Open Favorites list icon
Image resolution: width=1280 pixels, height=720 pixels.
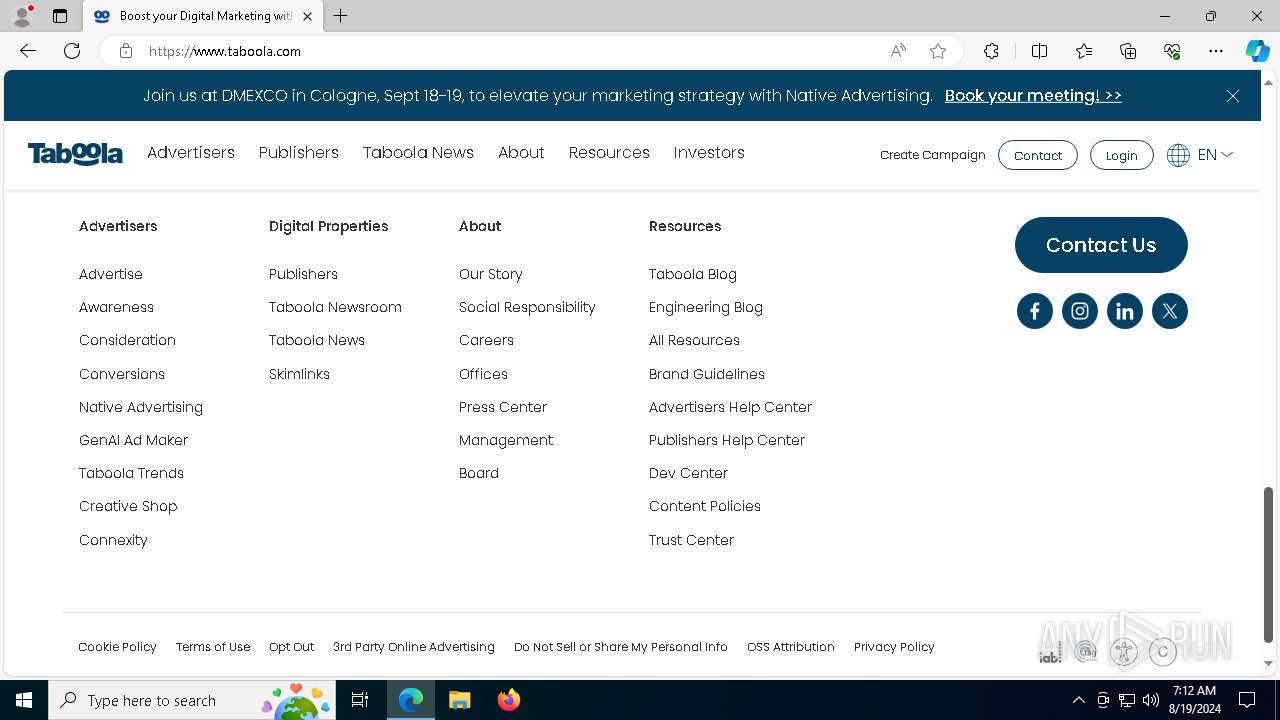tap(1084, 51)
